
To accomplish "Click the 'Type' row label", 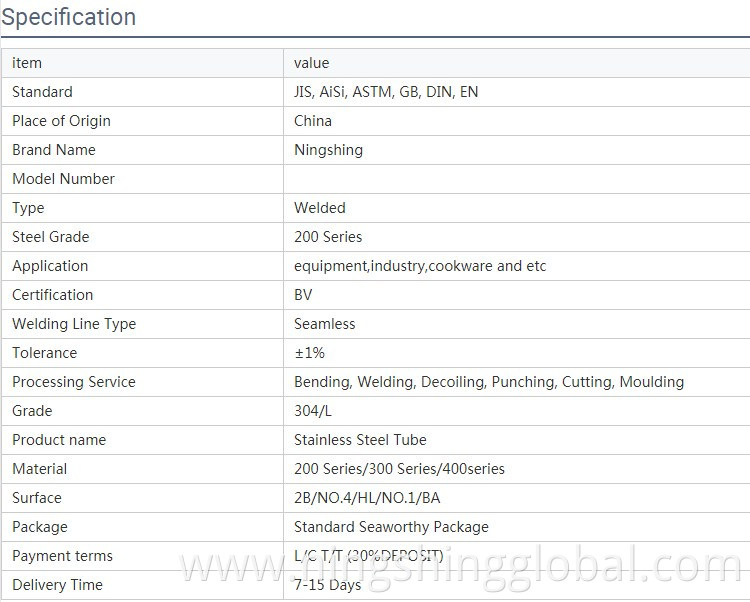I will click(28, 208).
